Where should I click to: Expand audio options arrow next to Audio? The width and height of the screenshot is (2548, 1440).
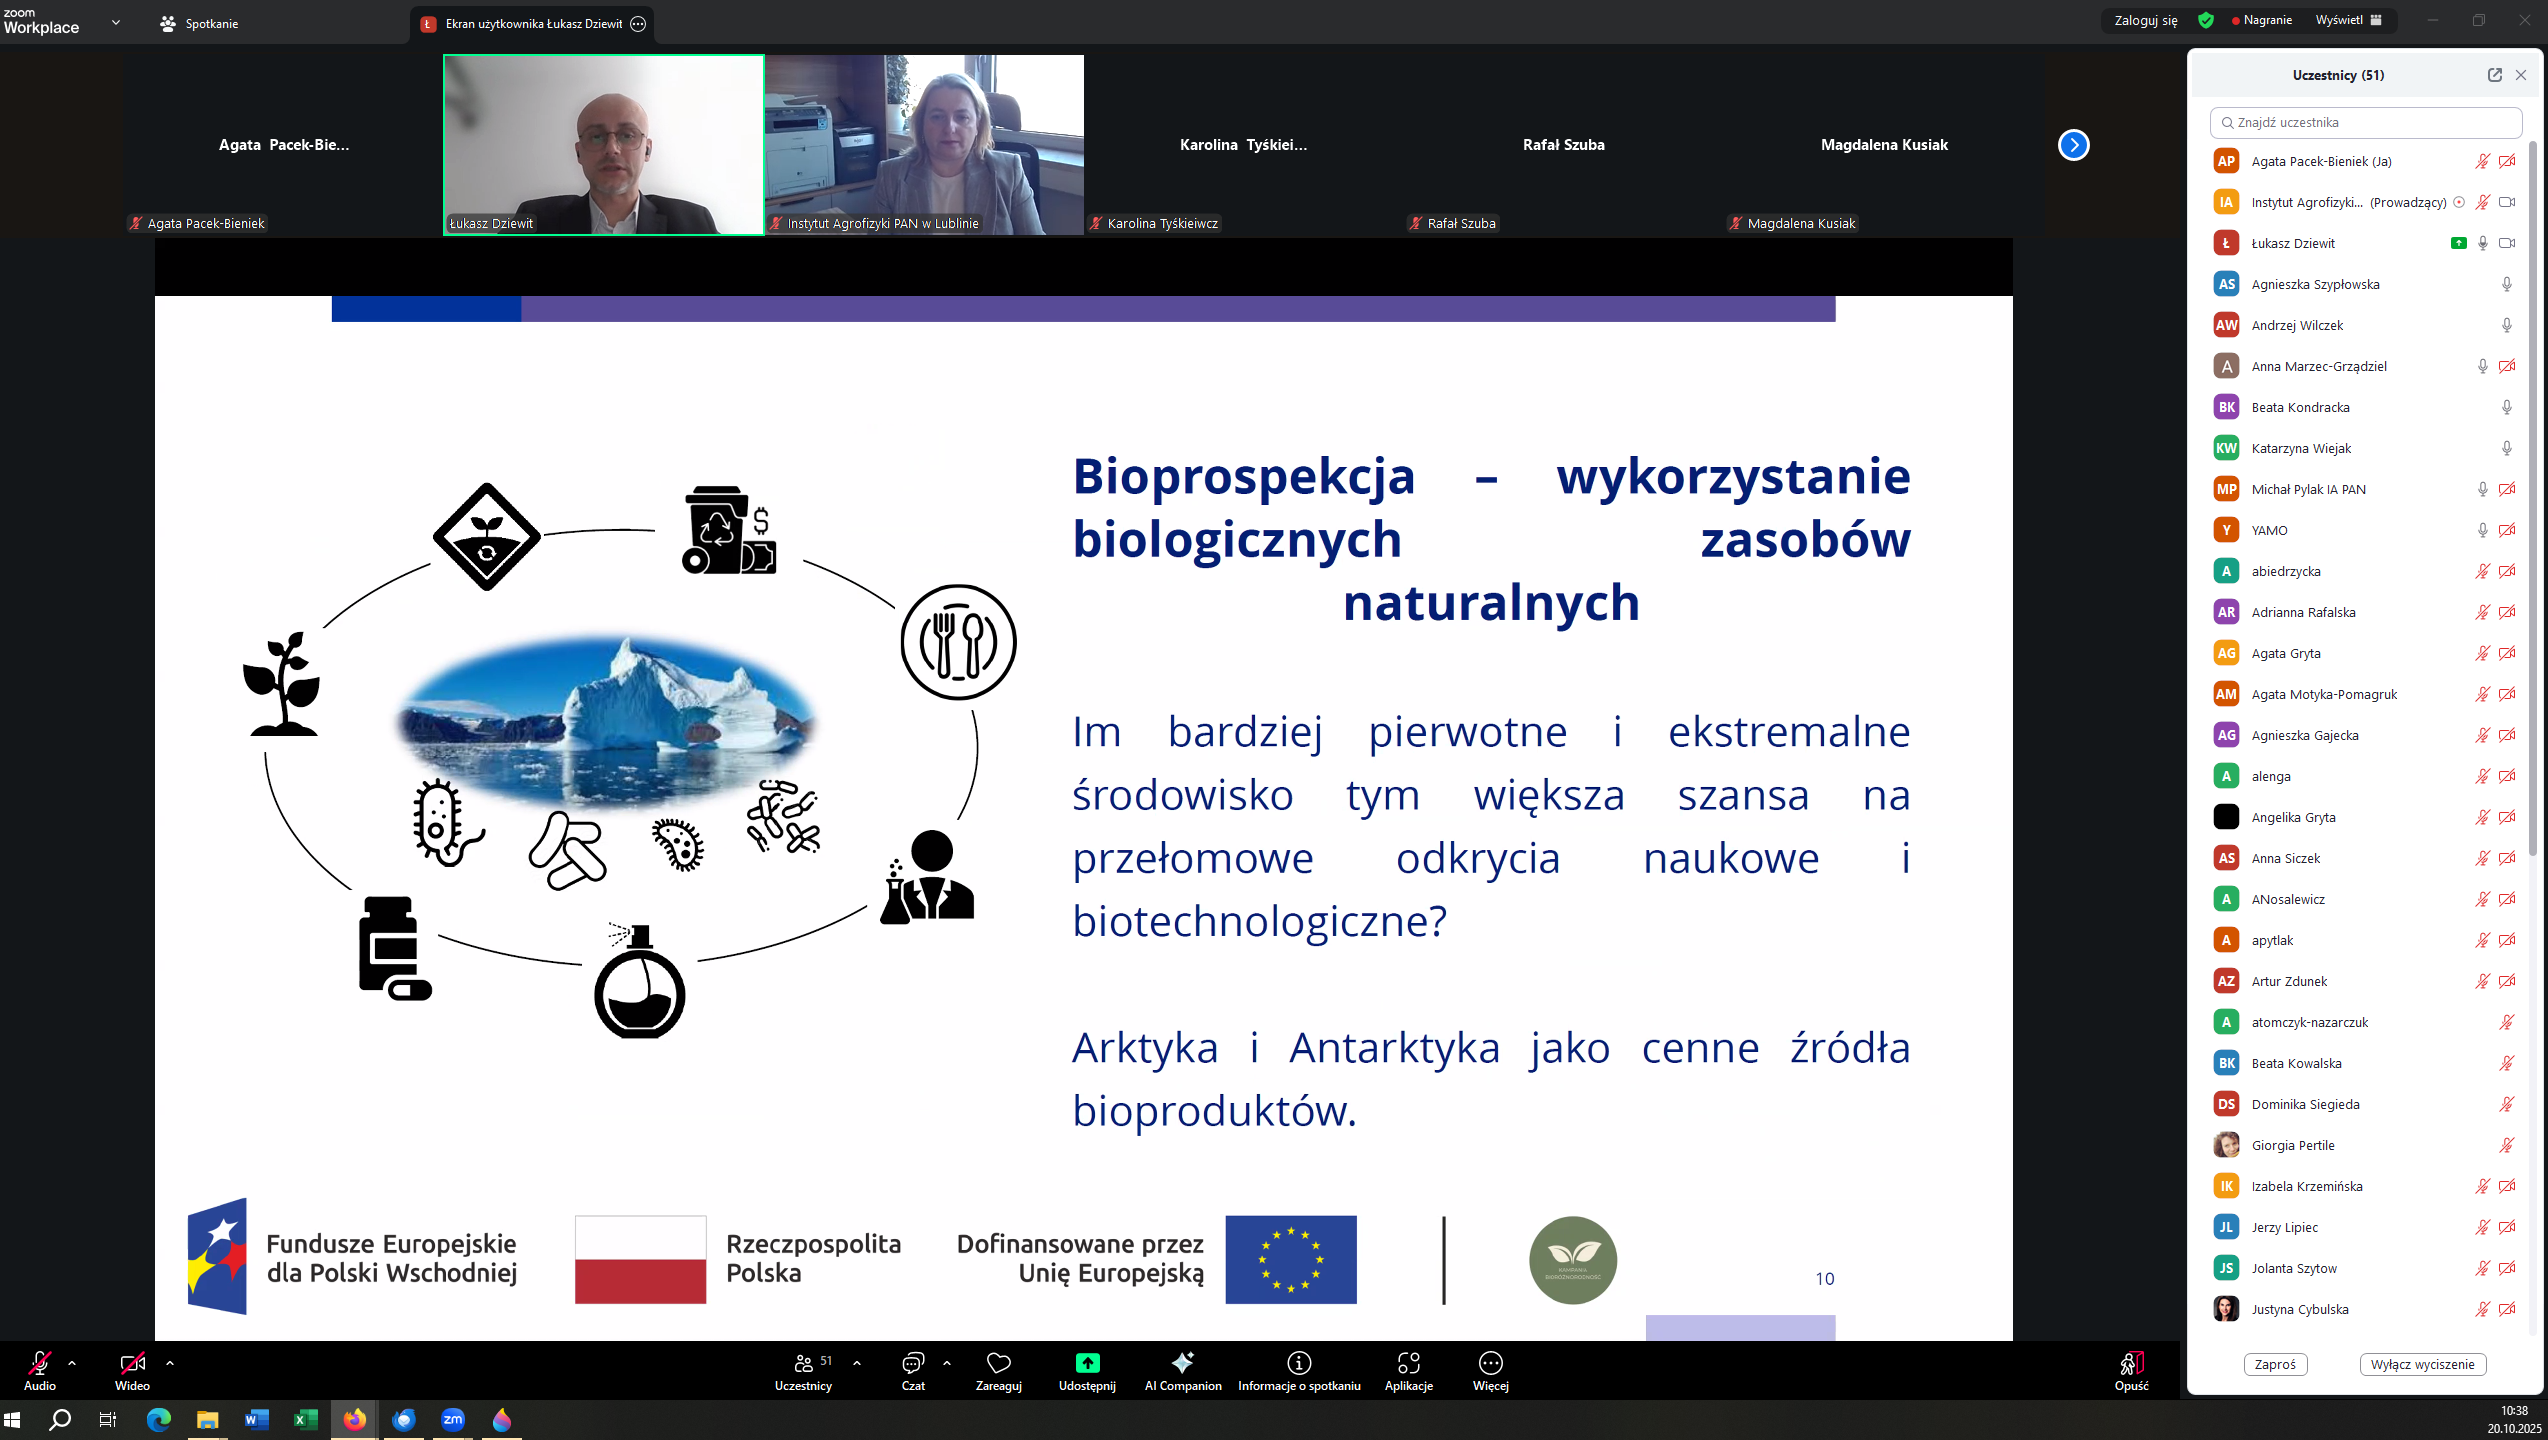click(x=72, y=1363)
